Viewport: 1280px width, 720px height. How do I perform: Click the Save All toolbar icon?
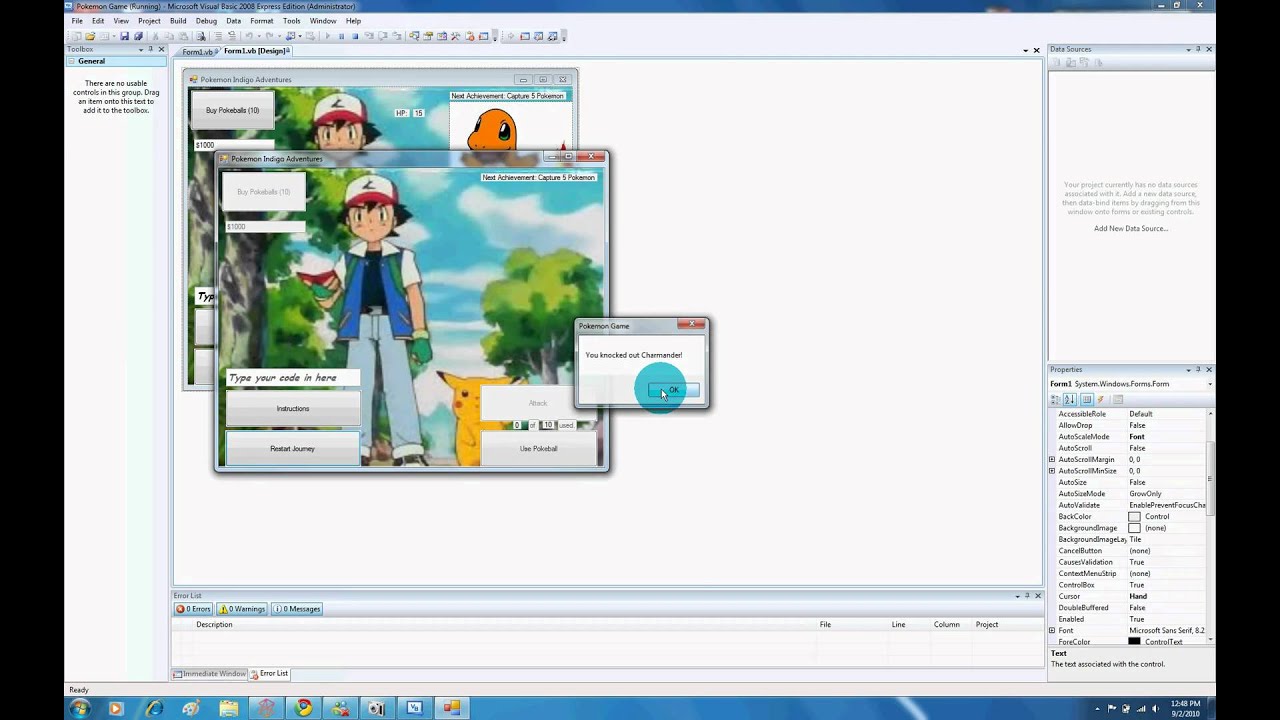coord(139,36)
